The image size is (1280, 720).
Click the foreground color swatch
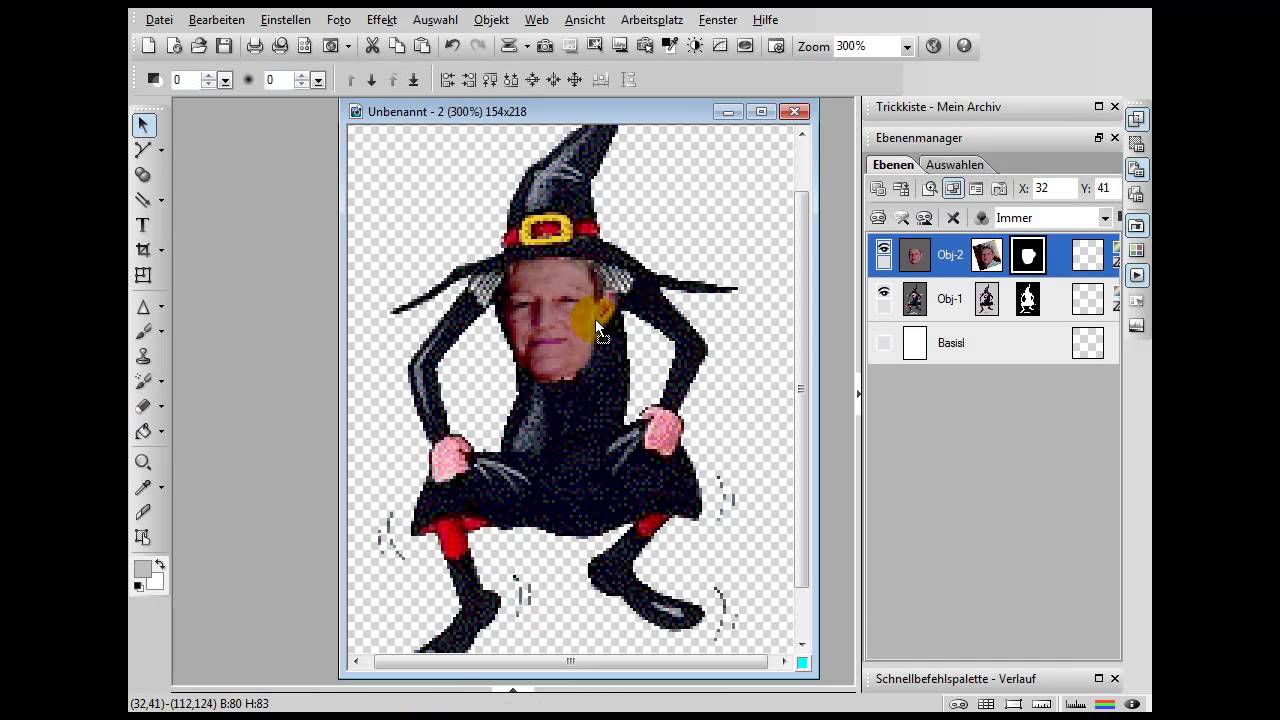tap(142, 568)
